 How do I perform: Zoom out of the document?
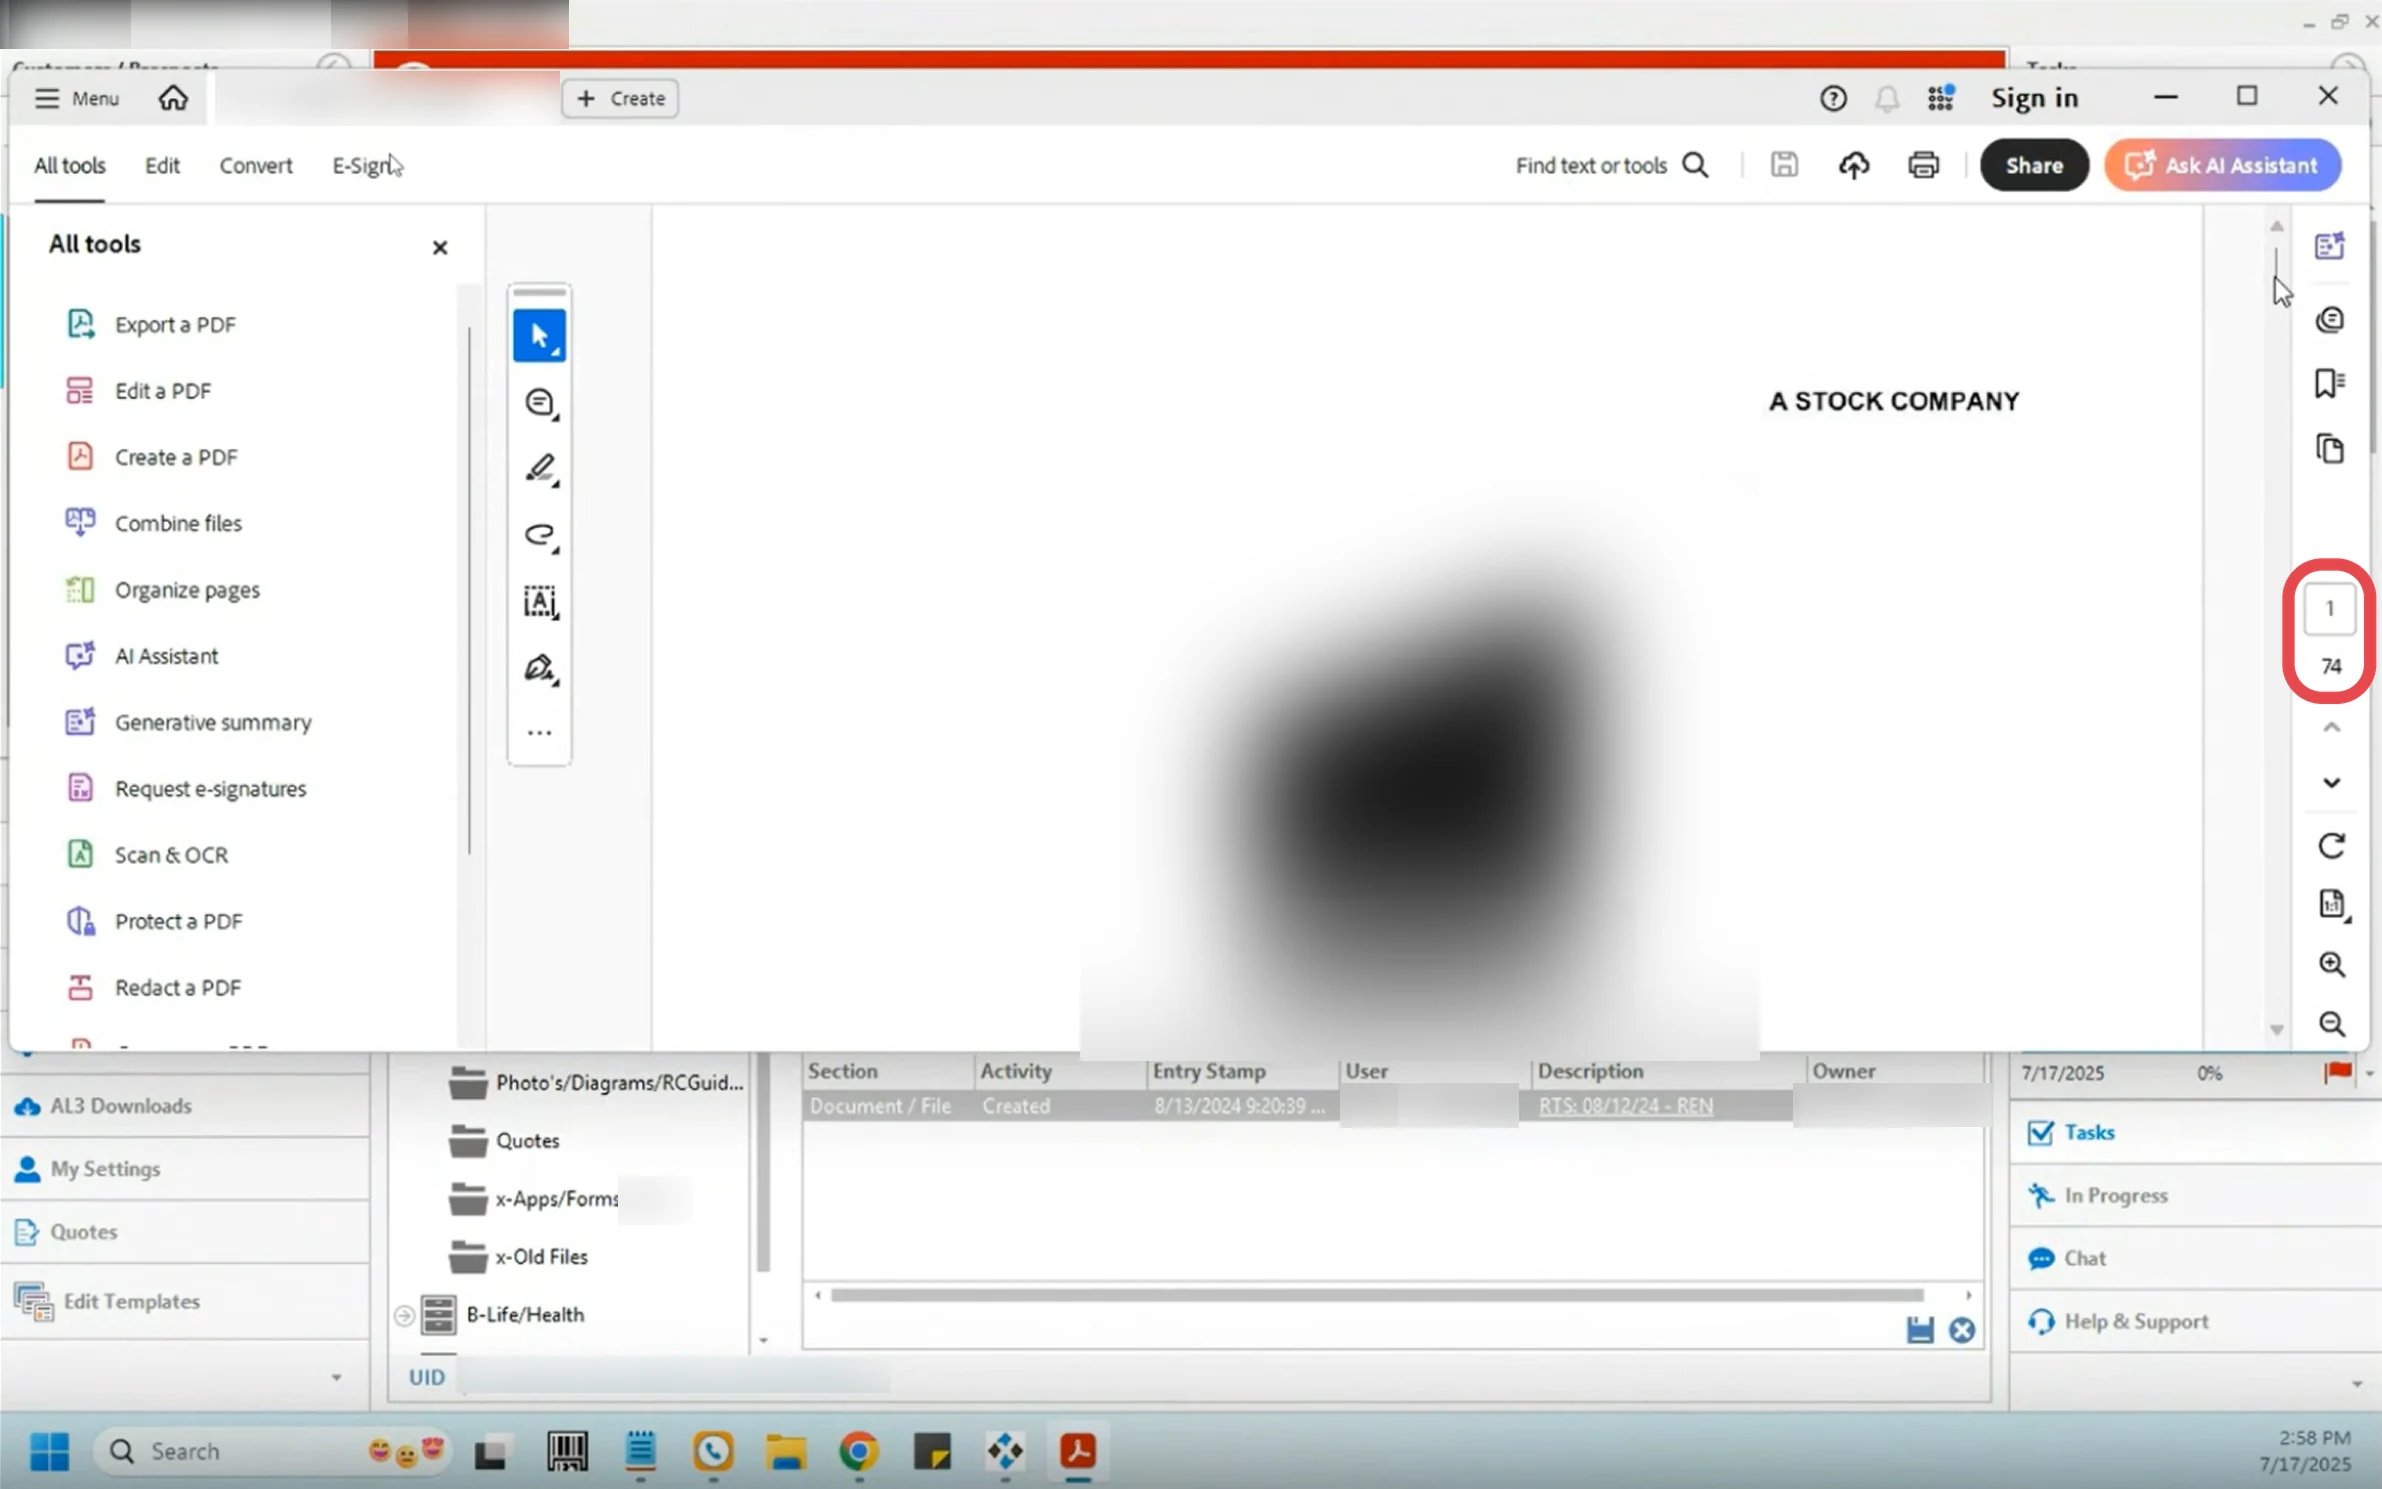(2331, 1023)
